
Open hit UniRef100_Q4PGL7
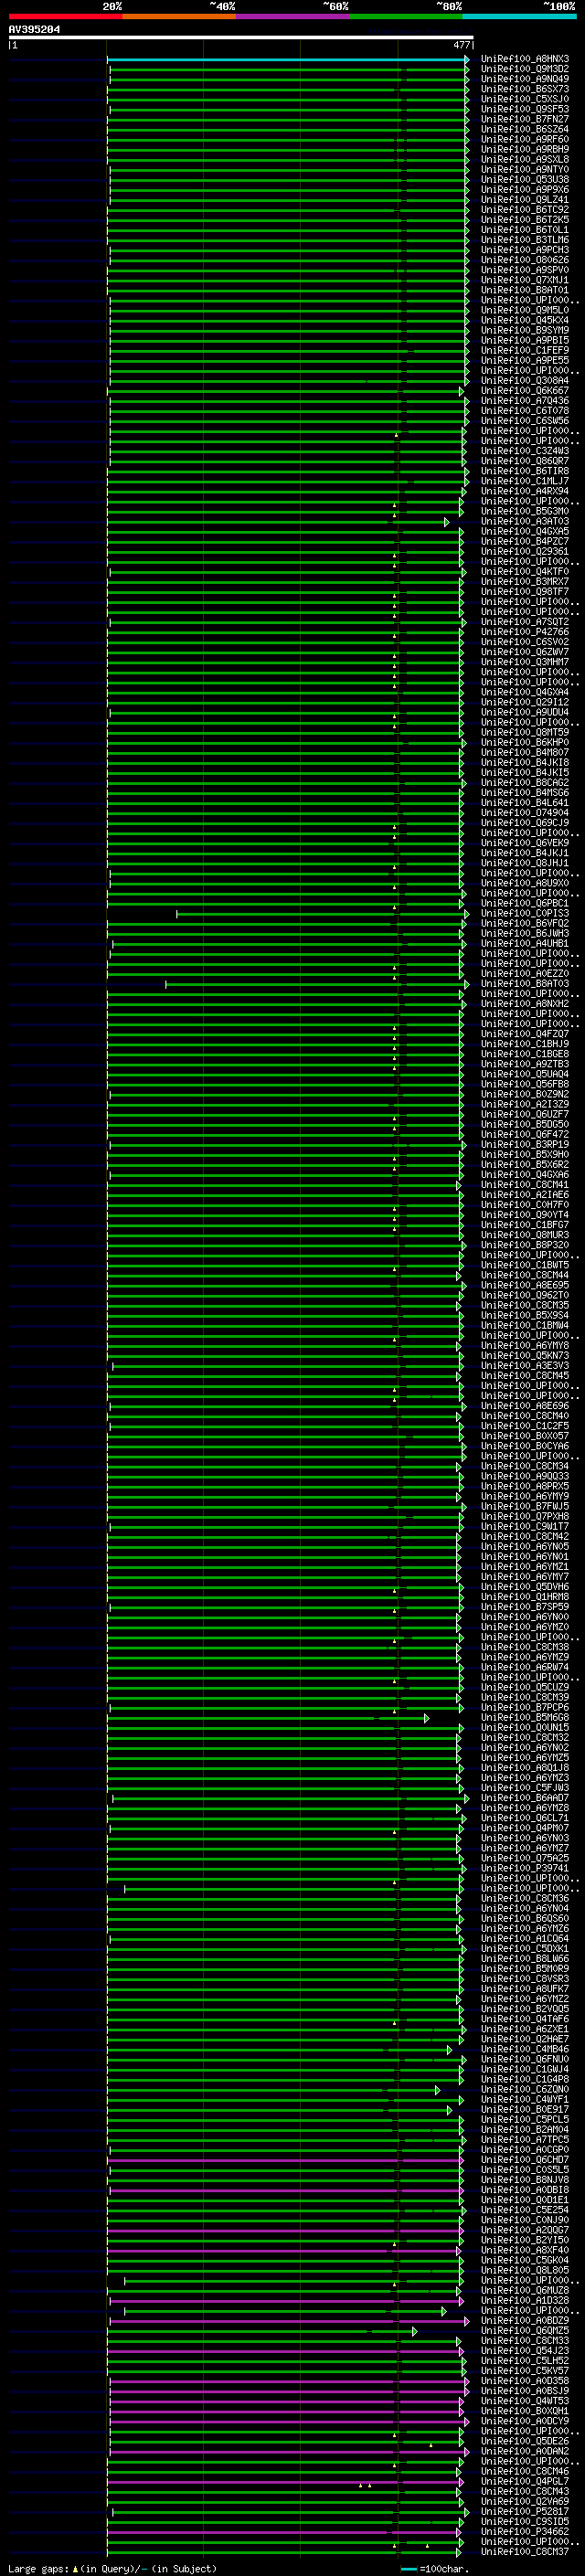[x=525, y=2482]
